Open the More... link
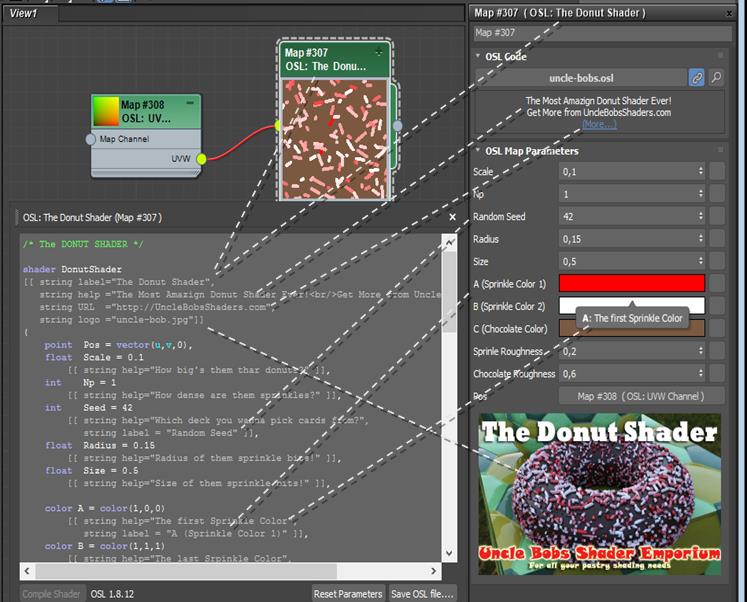 click(599, 124)
